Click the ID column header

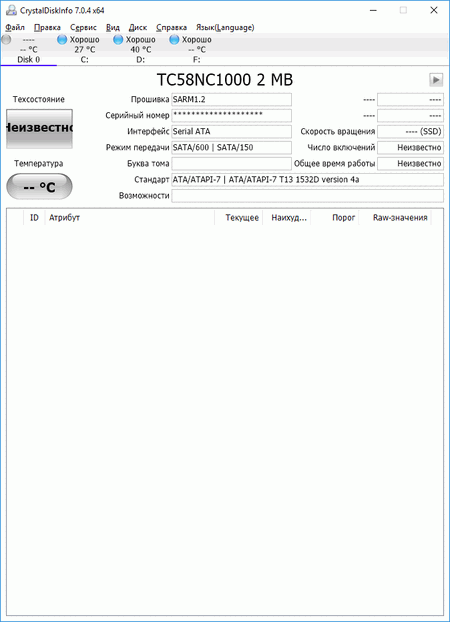[34, 217]
